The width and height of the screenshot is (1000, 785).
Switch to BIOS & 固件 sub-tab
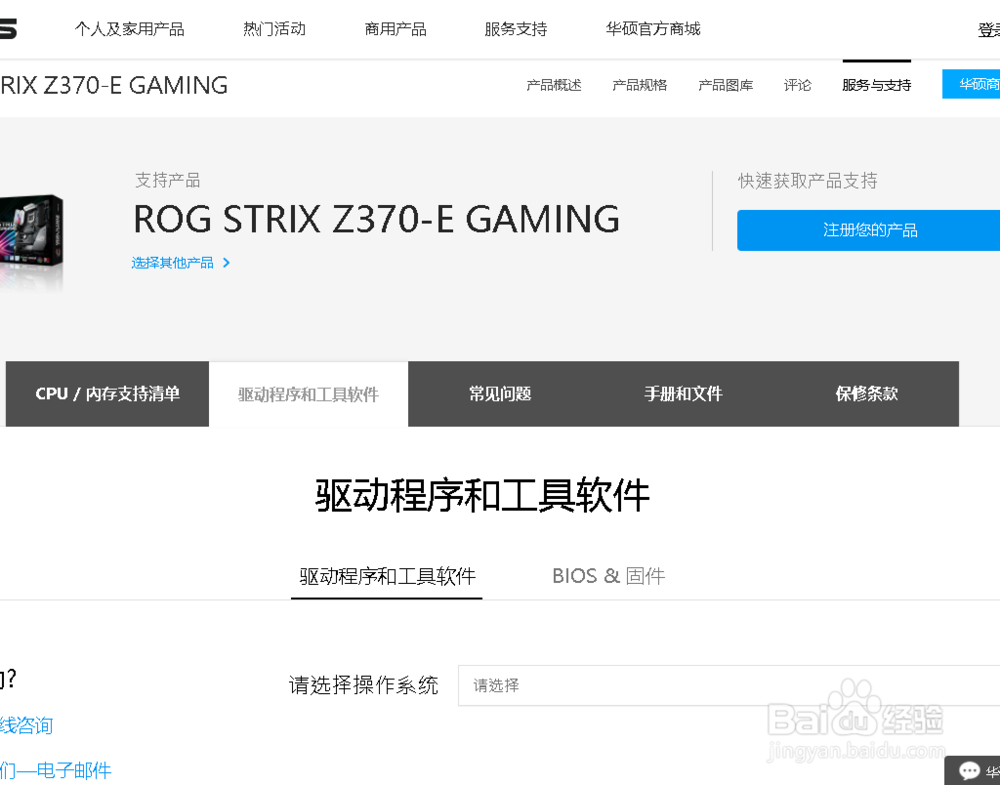[x=608, y=576]
